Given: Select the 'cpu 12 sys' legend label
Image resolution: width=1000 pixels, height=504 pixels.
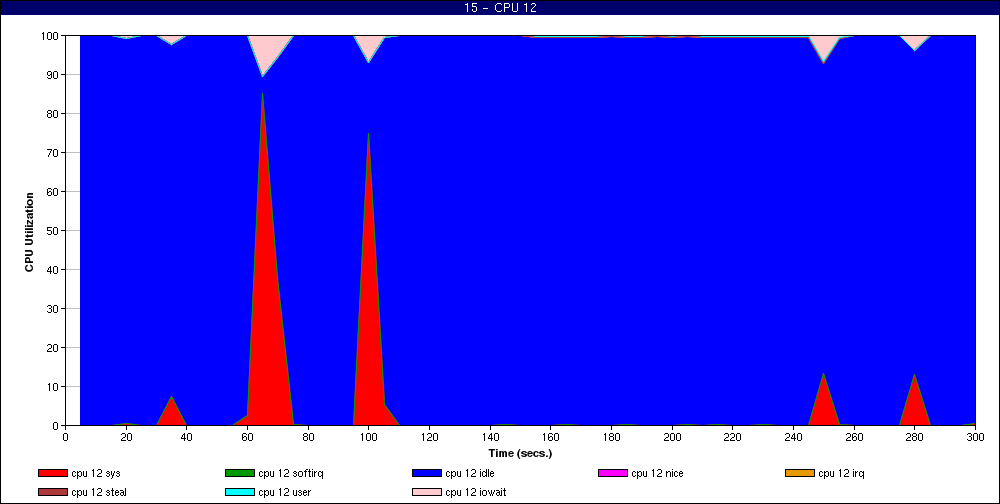Looking at the screenshot, I should coord(96,473).
